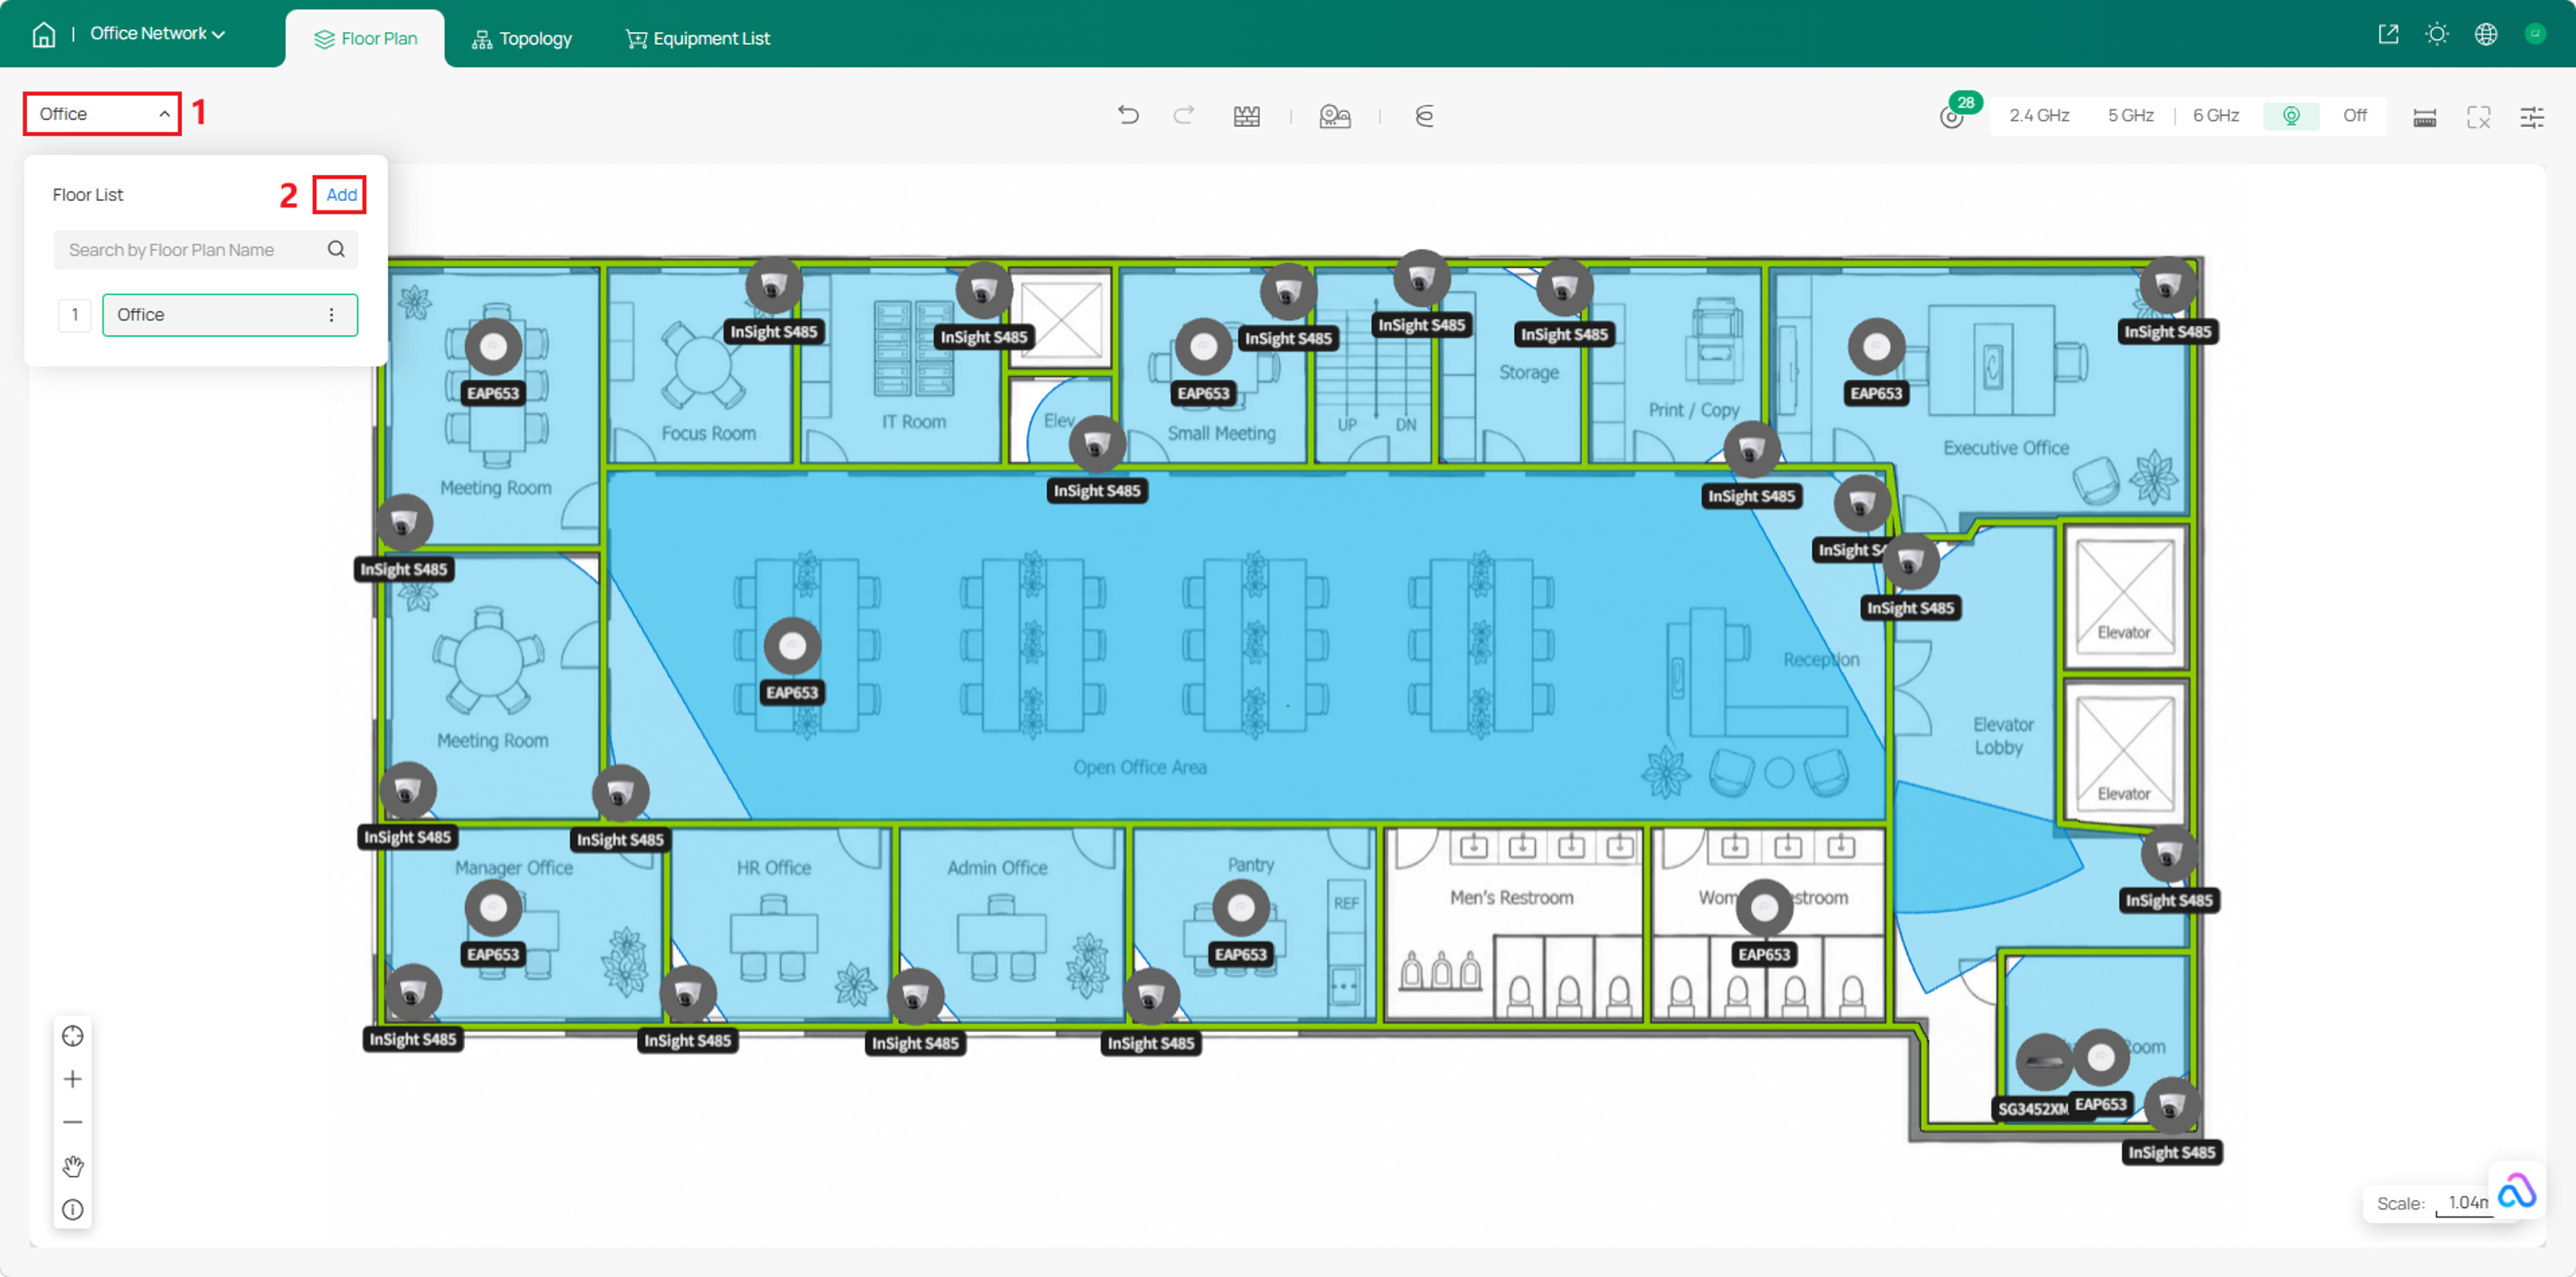Switch to the Topology tab

522,39
